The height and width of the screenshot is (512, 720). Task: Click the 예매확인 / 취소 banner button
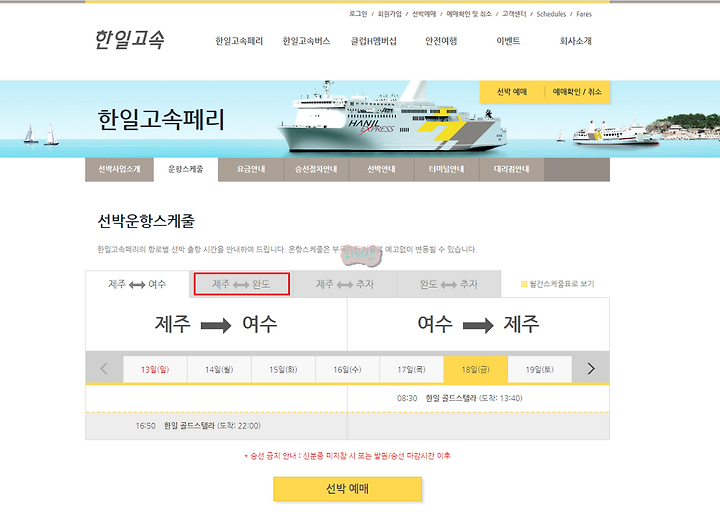coord(577,92)
